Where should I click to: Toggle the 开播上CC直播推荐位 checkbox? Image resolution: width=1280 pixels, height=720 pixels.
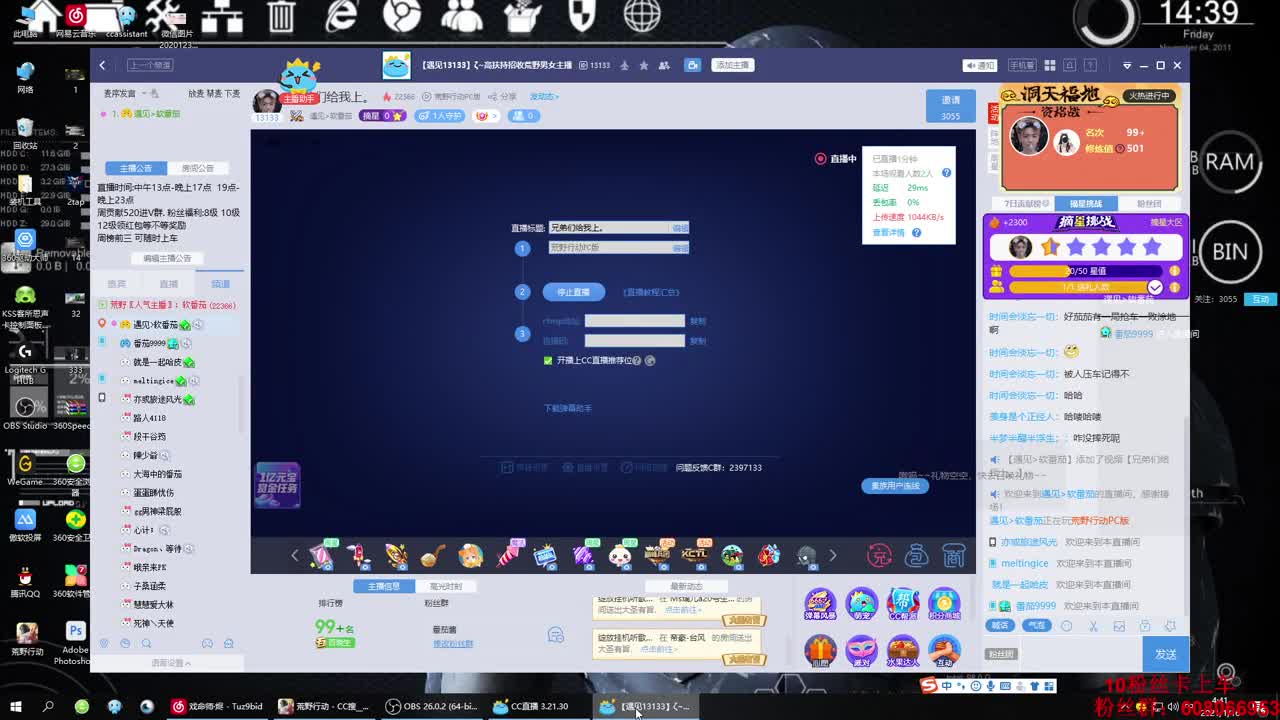(x=548, y=360)
